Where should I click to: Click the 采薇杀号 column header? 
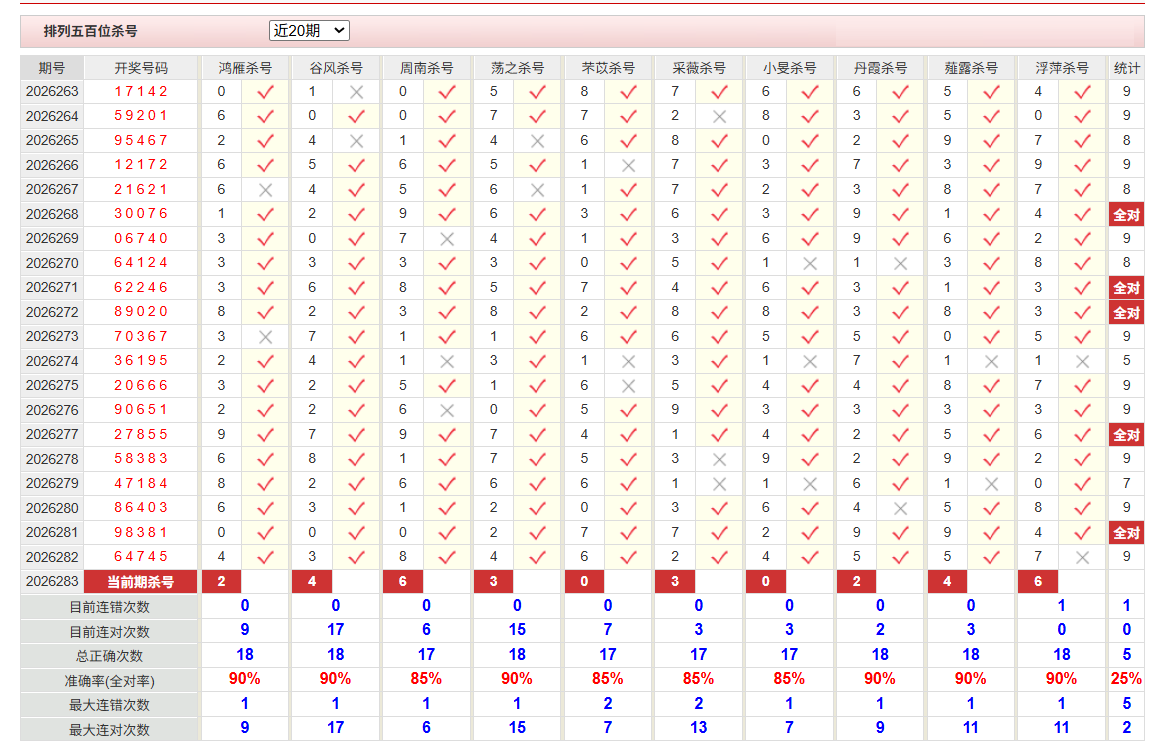(x=699, y=68)
